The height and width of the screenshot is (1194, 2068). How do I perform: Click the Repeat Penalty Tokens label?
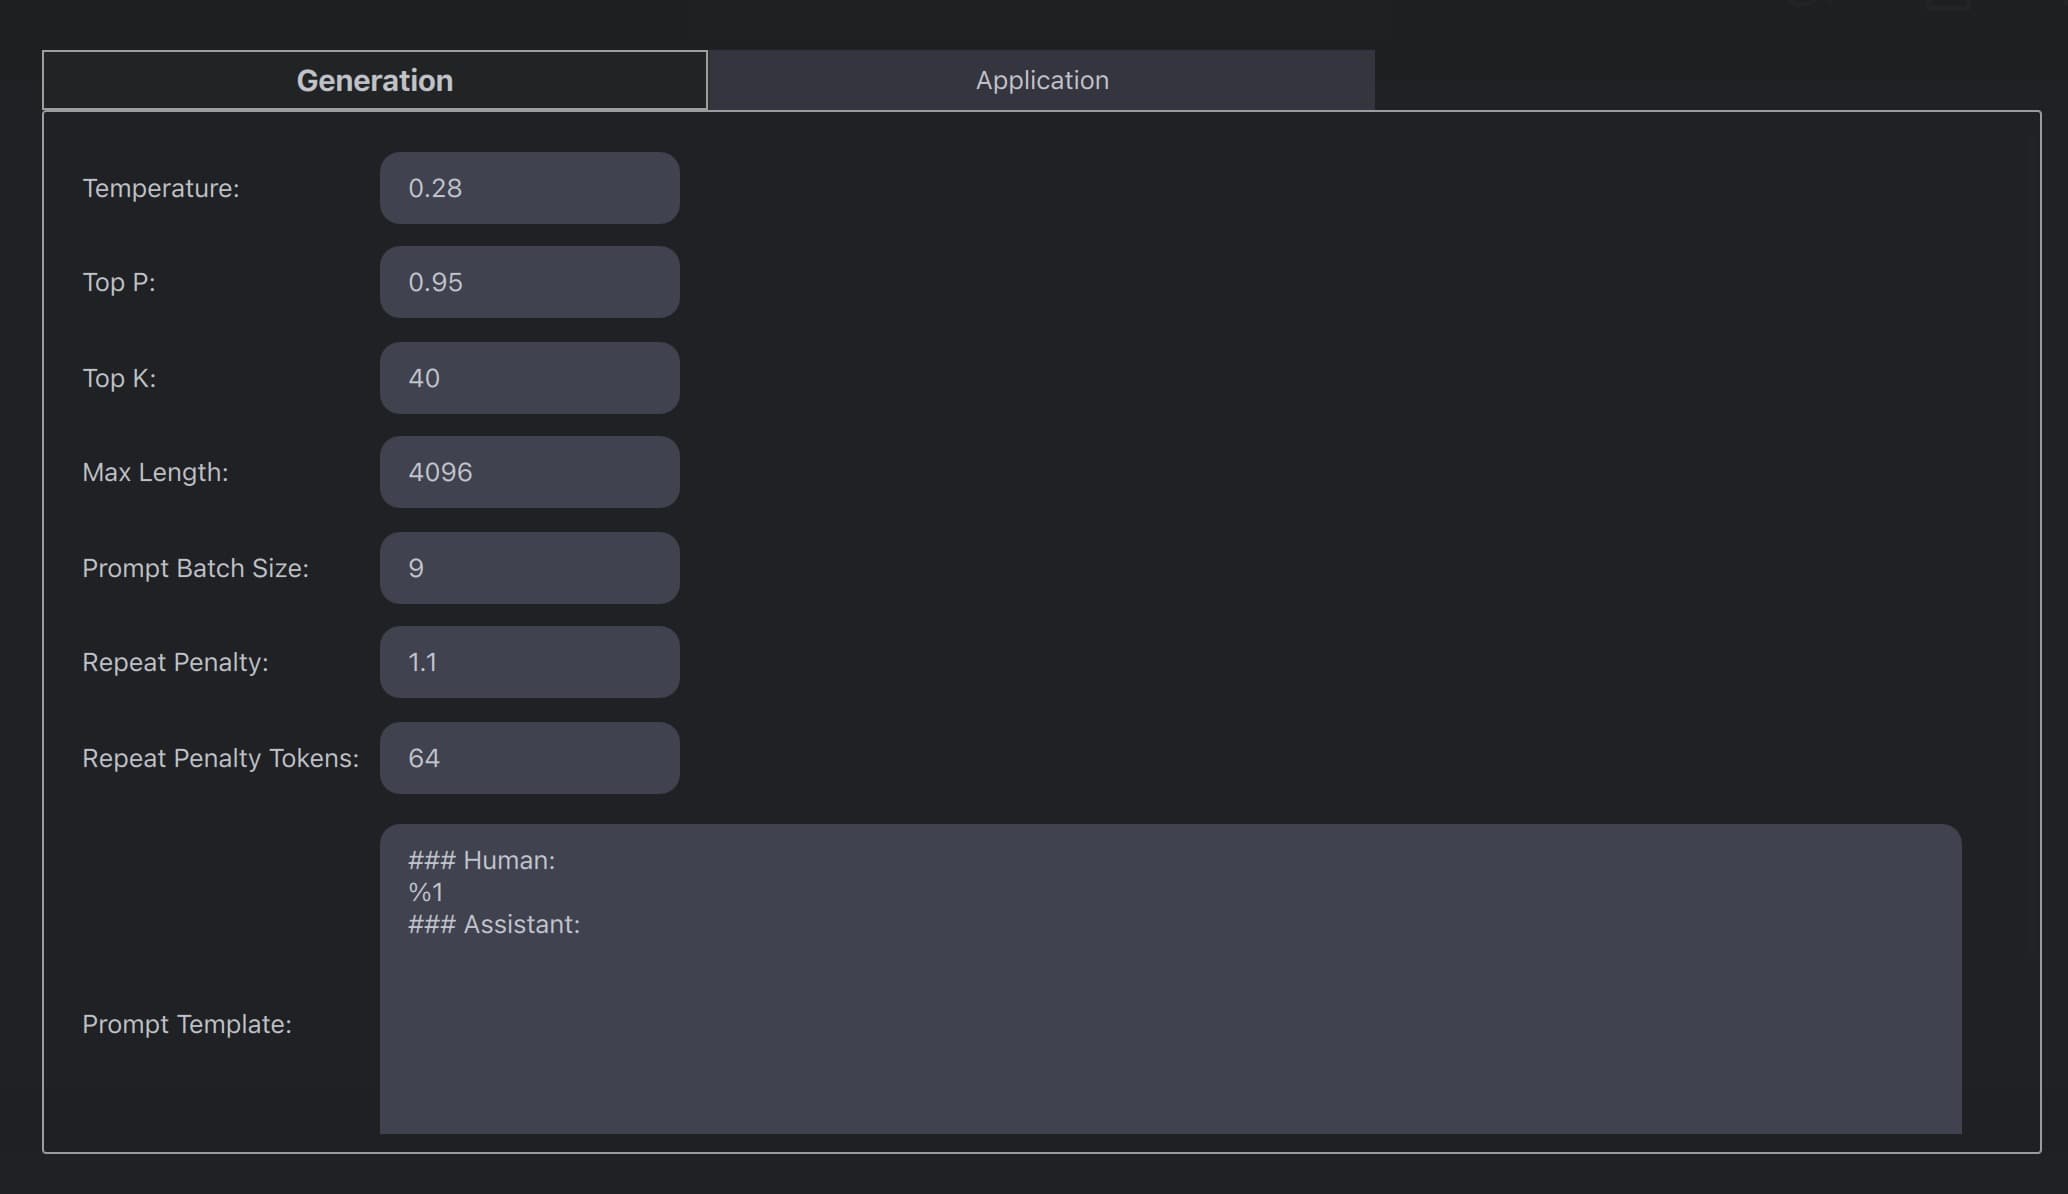220,758
